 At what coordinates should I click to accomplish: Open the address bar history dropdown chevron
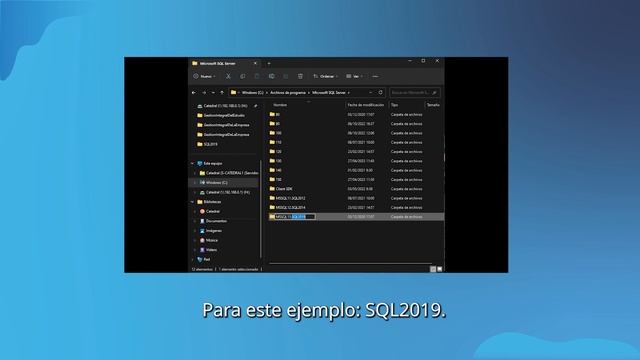pyautogui.click(x=371, y=92)
